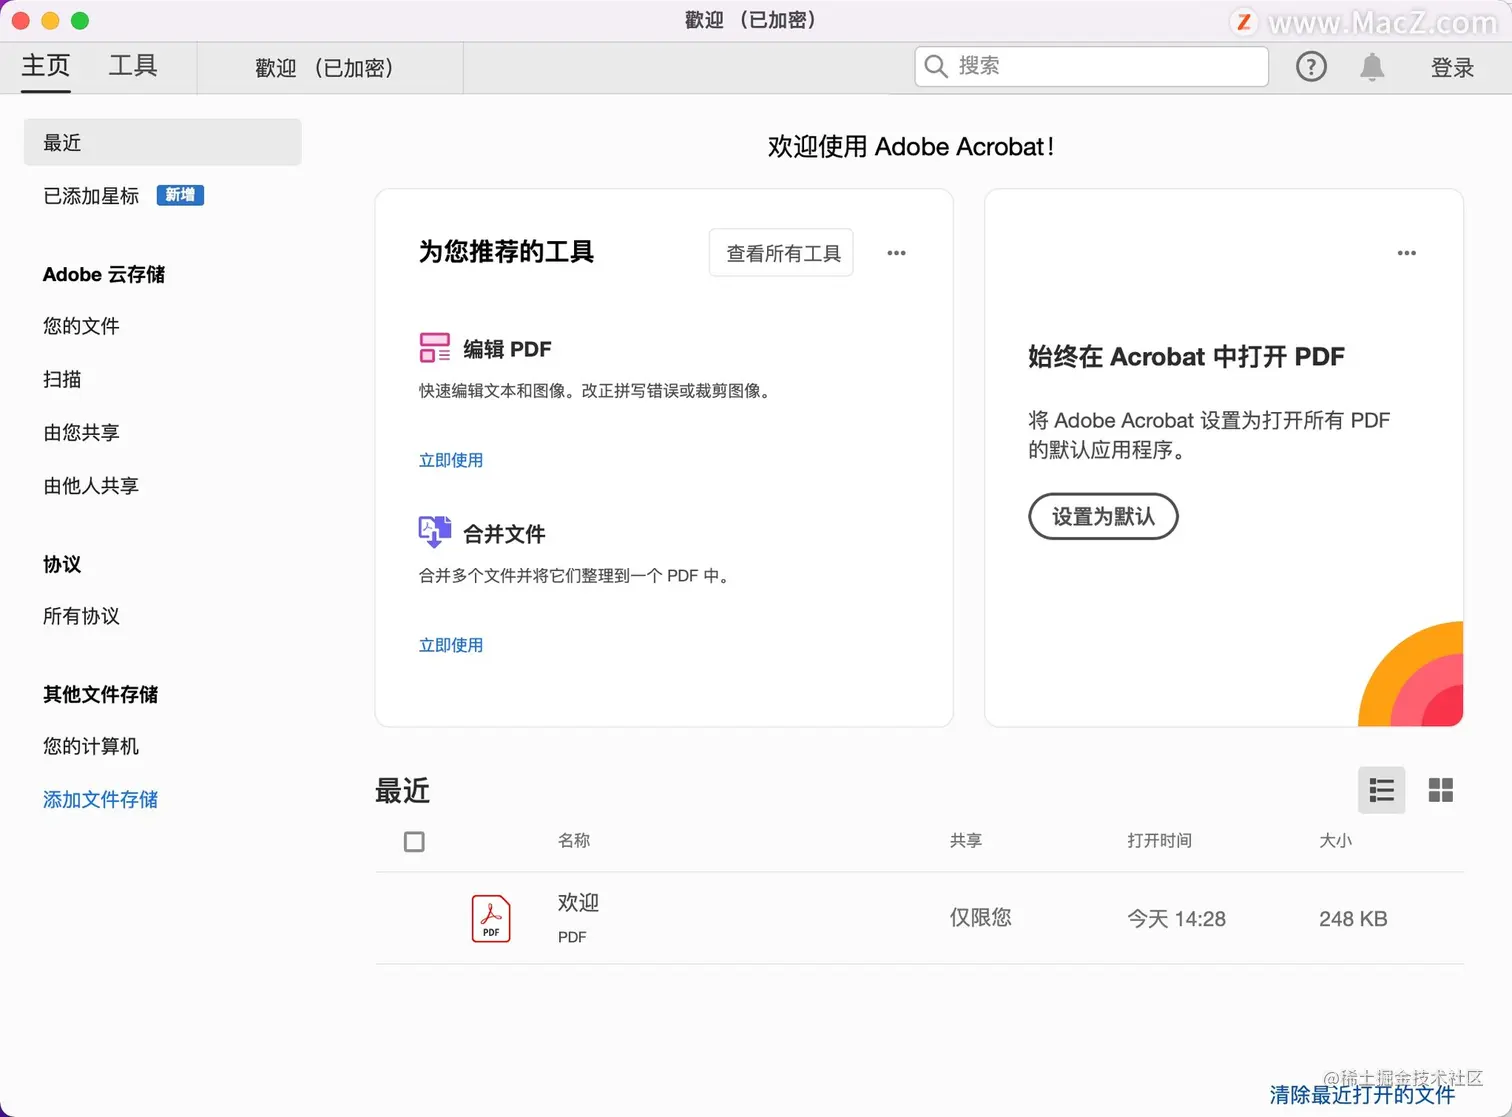Open 扫描 in the sidebar
The height and width of the screenshot is (1117, 1512).
(62, 379)
